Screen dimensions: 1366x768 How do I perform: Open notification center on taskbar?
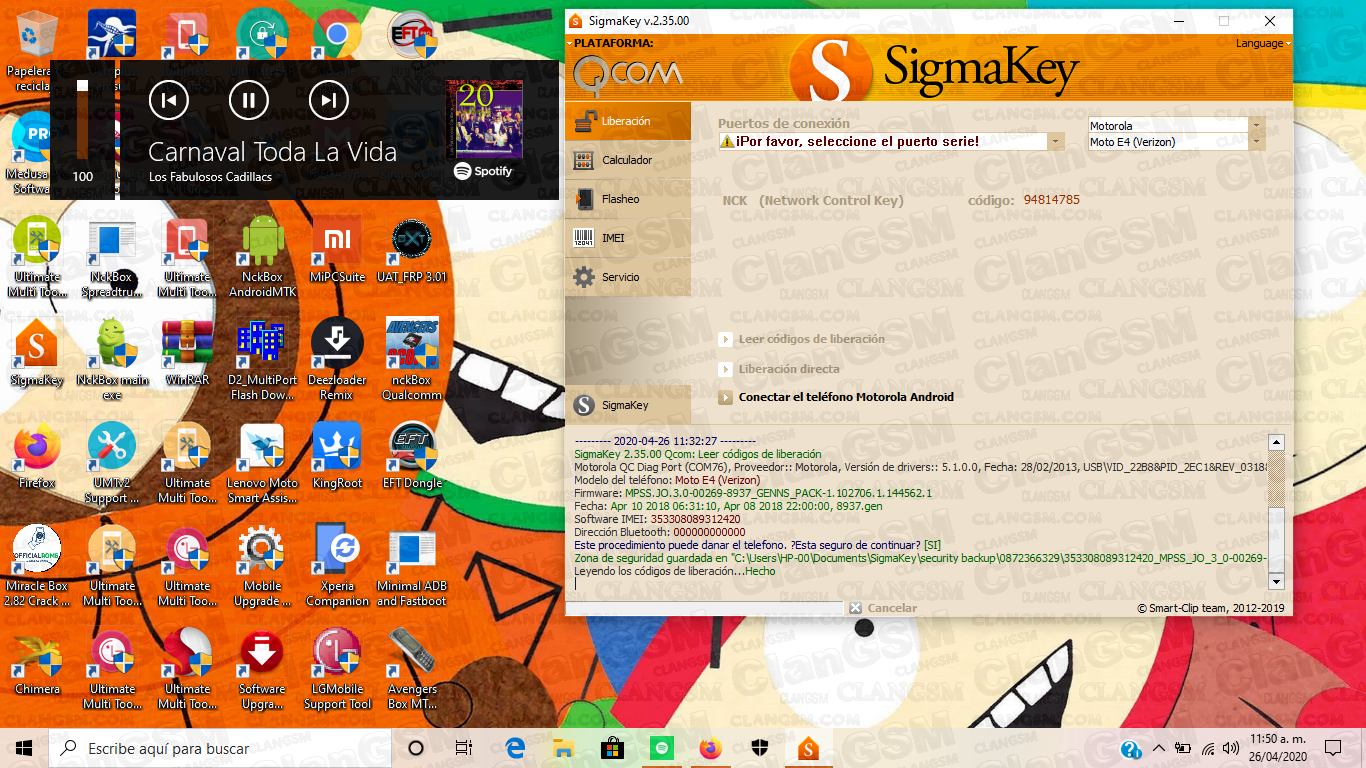(1333, 748)
